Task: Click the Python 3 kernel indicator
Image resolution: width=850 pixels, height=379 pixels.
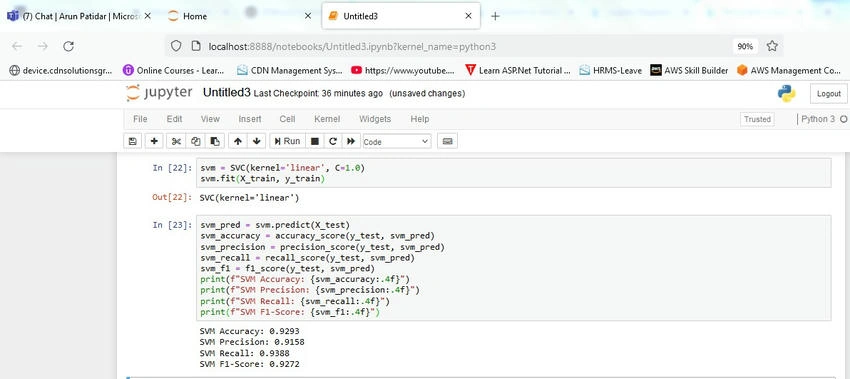Action: [x=818, y=119]
